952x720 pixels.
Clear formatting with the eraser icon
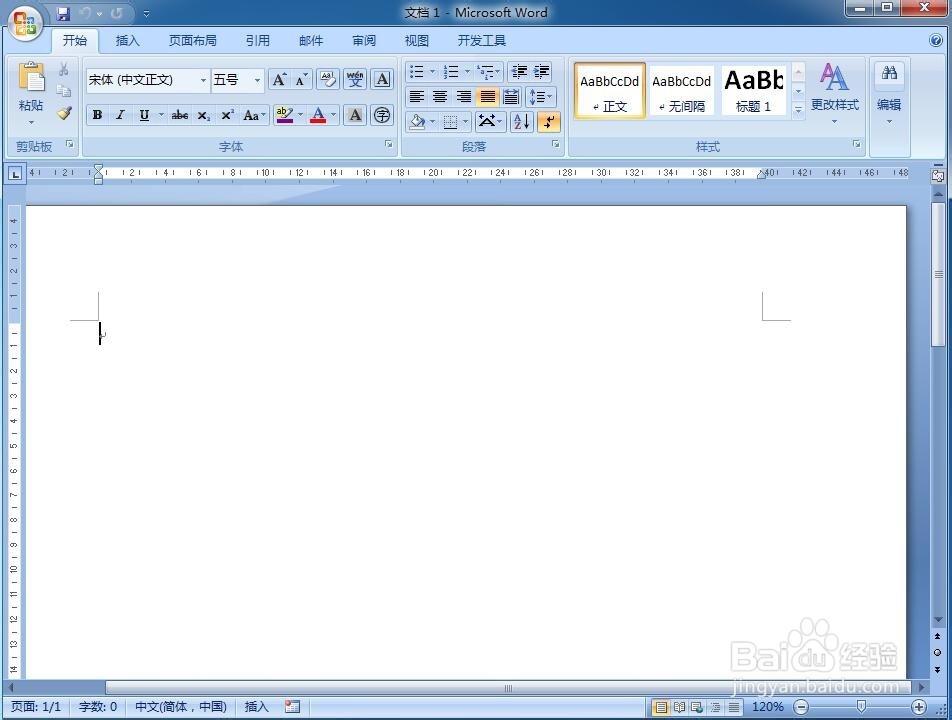(x=328, y=80)
